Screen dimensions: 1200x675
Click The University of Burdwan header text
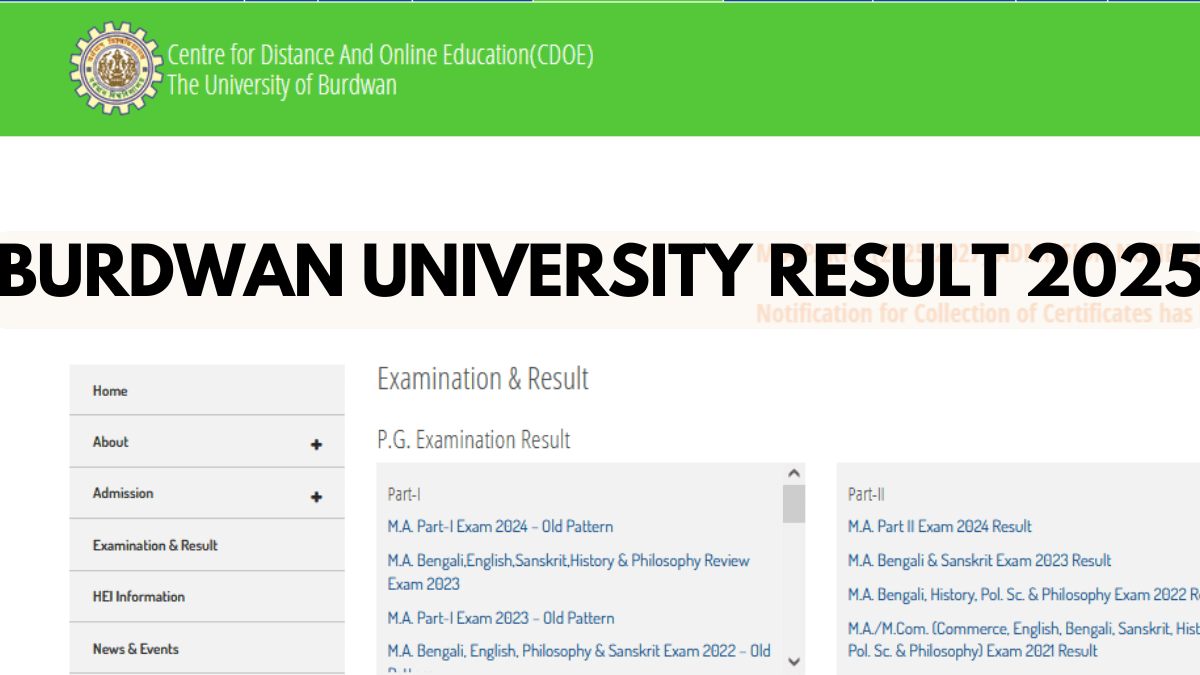(282, 86)
